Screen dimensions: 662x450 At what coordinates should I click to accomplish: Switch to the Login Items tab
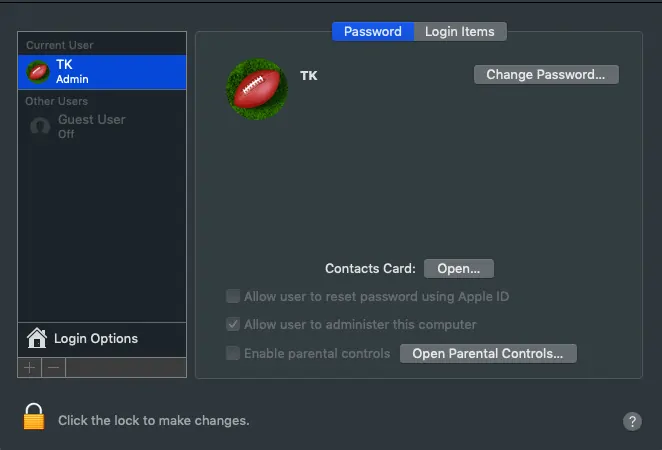459,31
